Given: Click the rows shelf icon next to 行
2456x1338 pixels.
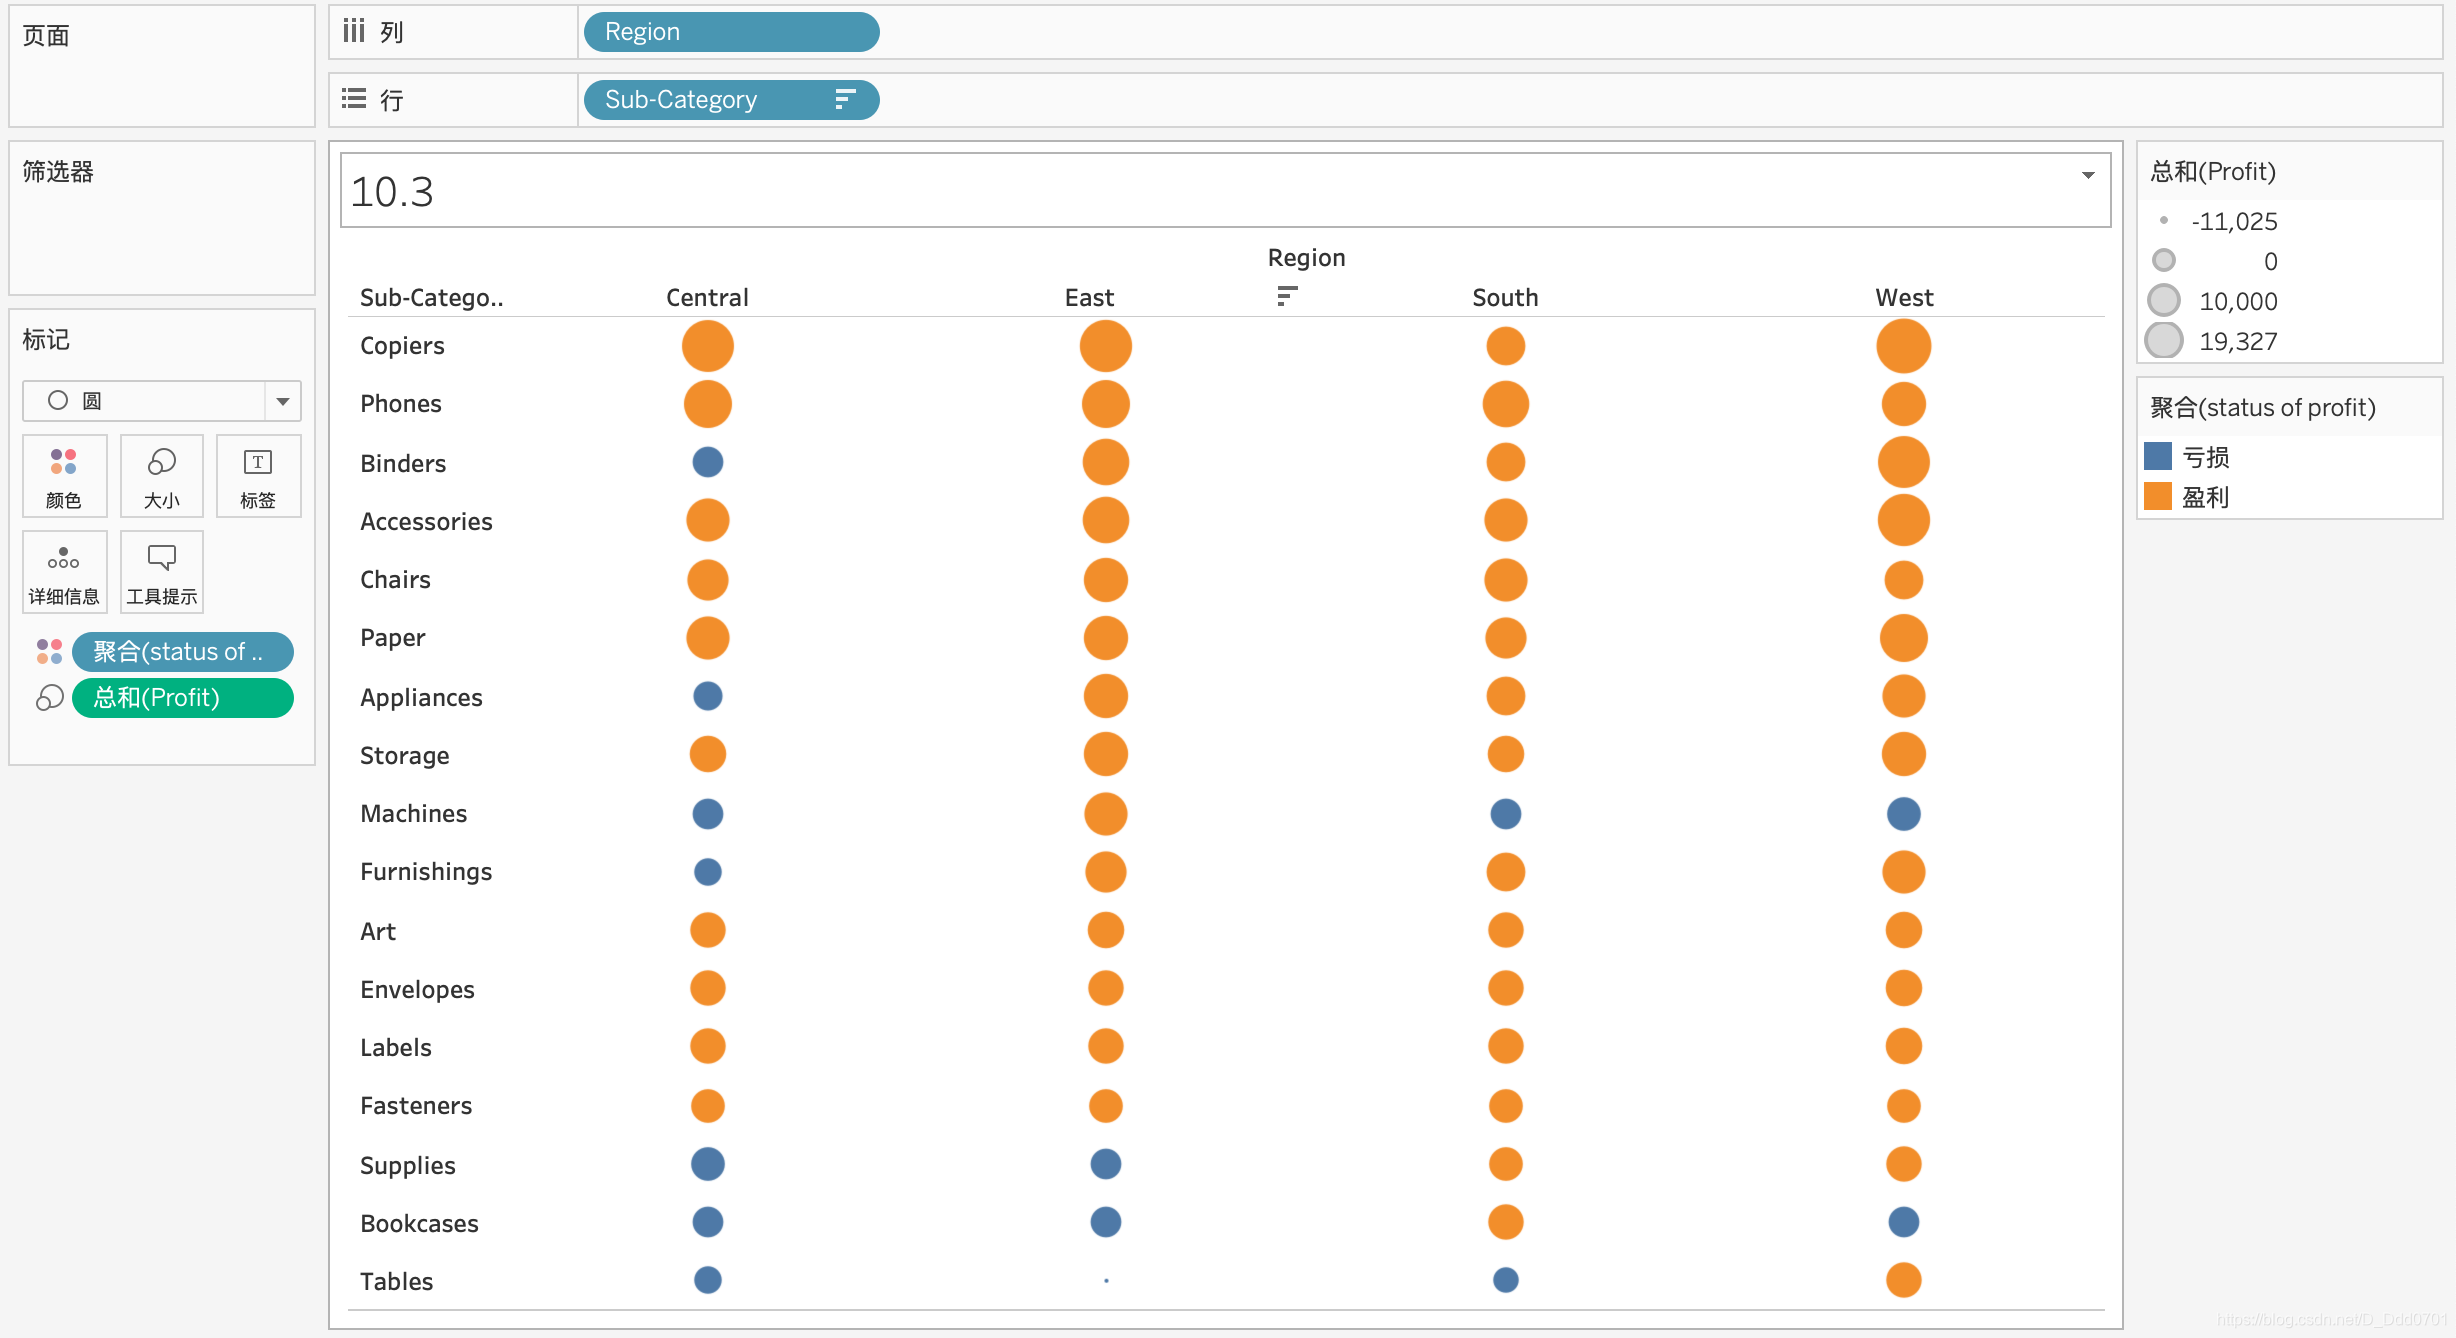Looking at the screenshot, I should tap(354, 99).
